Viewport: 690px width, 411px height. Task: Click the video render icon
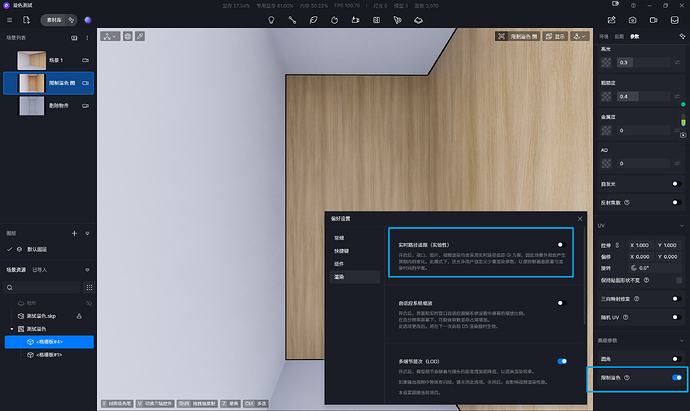coord(653,20)
